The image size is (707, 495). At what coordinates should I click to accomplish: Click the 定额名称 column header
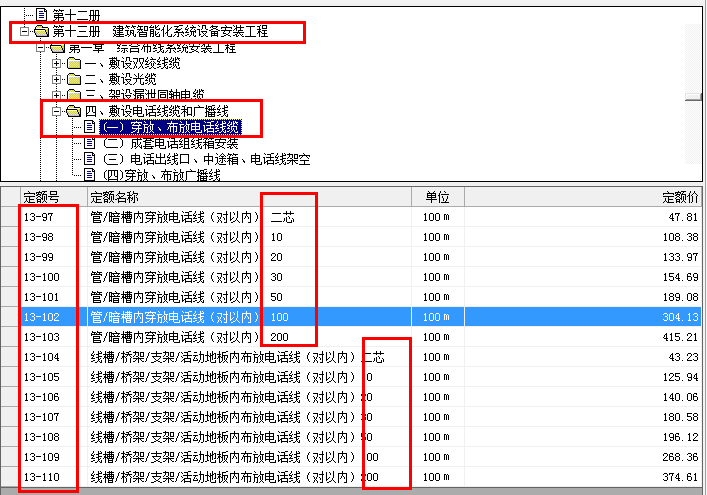tap(249, 197)
